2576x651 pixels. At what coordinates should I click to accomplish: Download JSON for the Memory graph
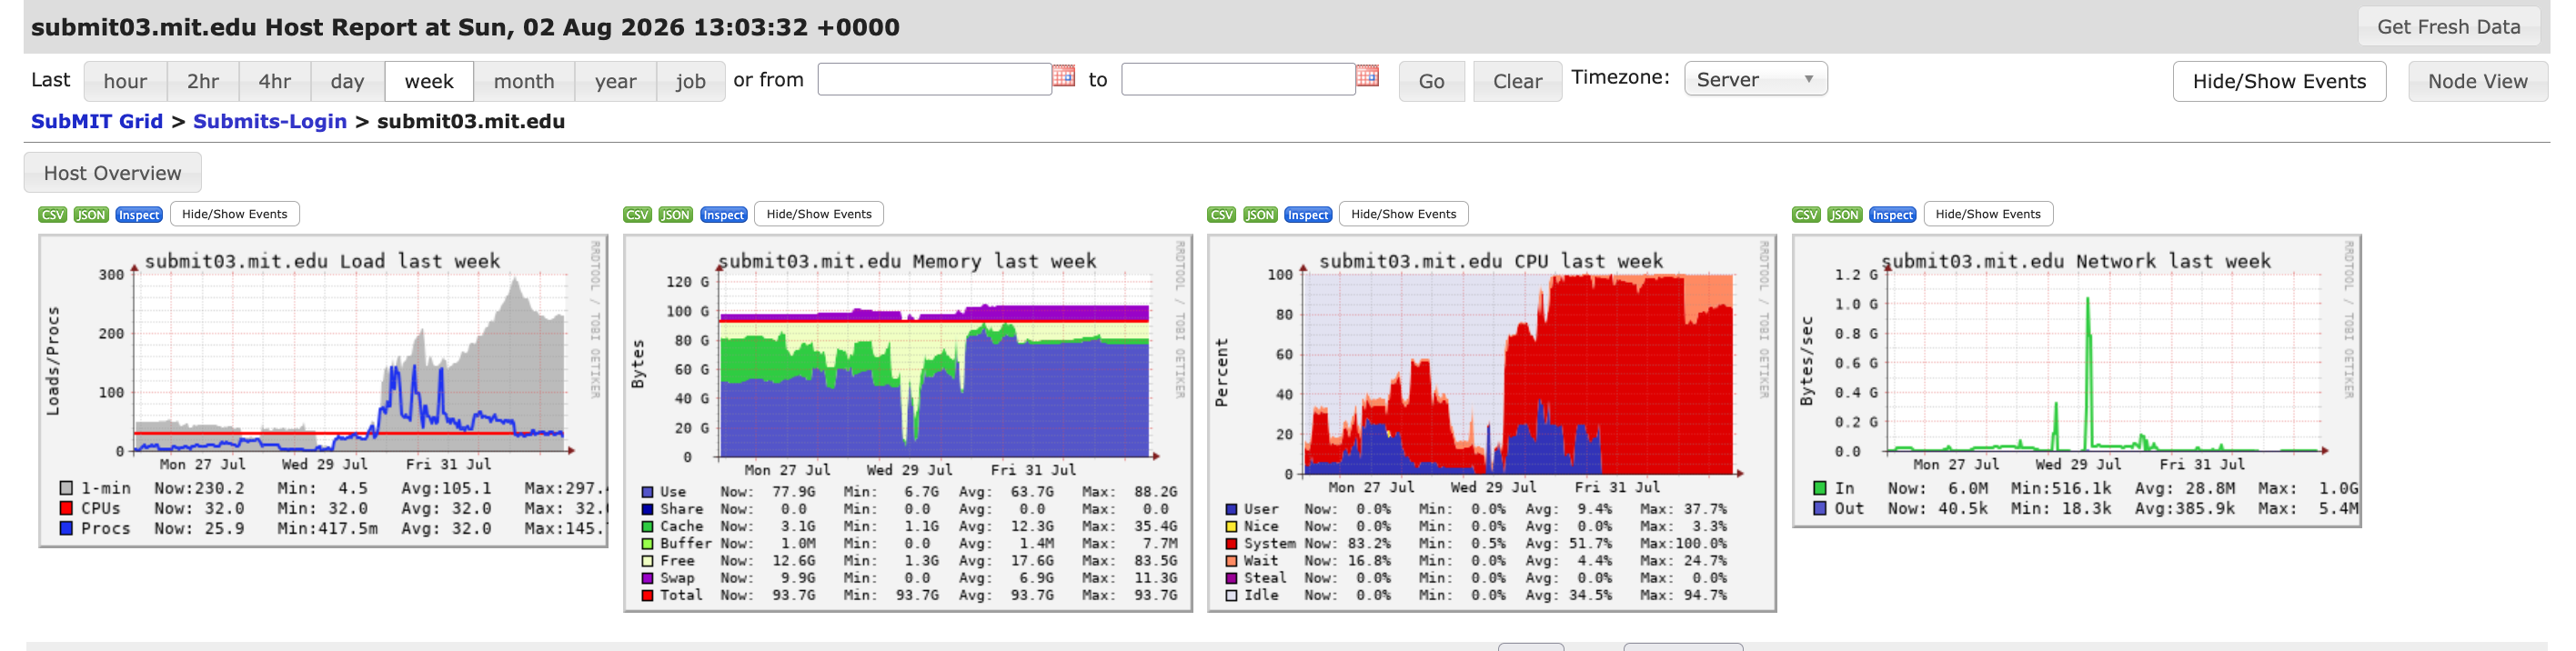pyautogui.click(x=676, y=215)
